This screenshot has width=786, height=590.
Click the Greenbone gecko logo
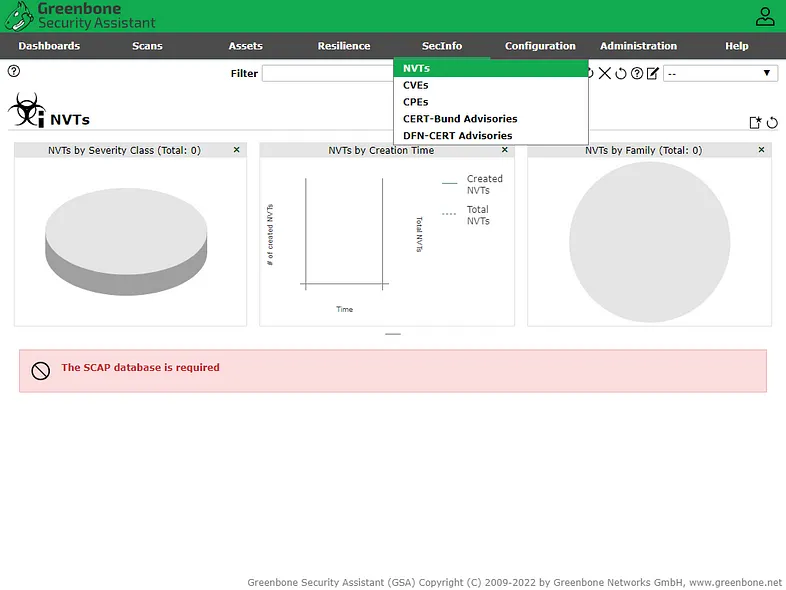pos(19,16)
